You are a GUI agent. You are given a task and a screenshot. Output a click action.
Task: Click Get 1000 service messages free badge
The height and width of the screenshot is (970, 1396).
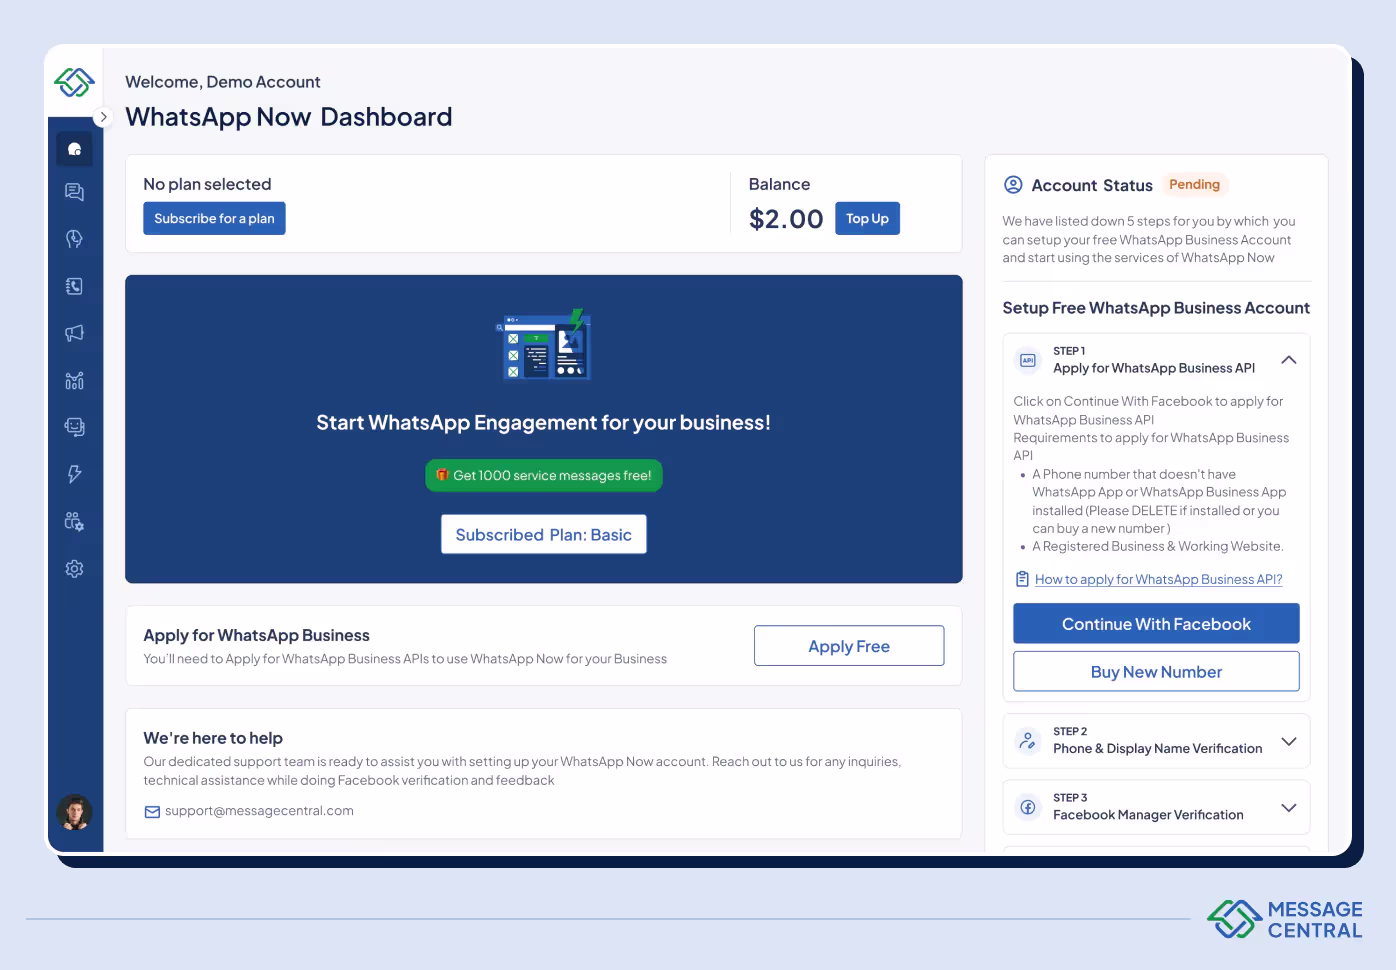click(544, 476)
